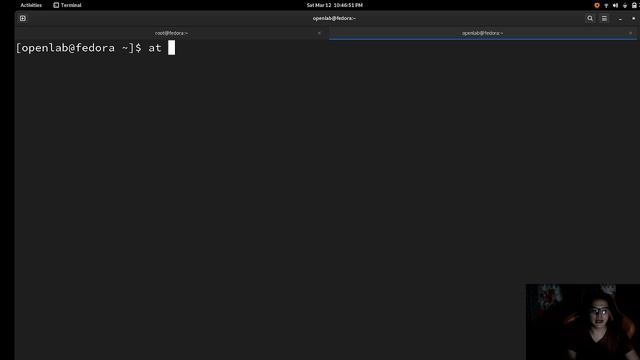The image size is (640, 360).
Task: Click the terminal prompt command line
Action: [96, 48]
